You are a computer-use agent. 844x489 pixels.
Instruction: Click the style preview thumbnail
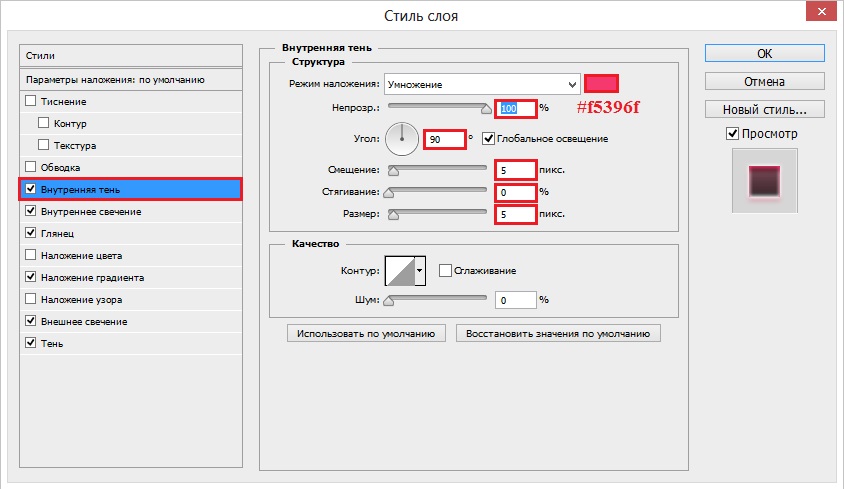[764, 181]
